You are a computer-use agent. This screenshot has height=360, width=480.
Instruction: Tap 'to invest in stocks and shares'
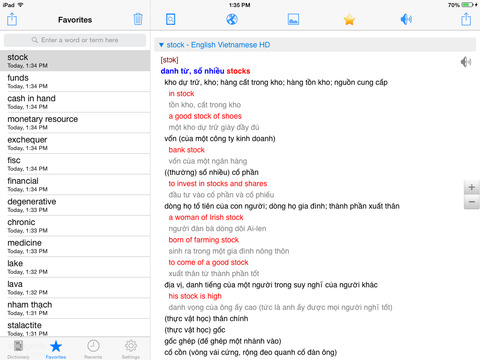coord(218,184)
